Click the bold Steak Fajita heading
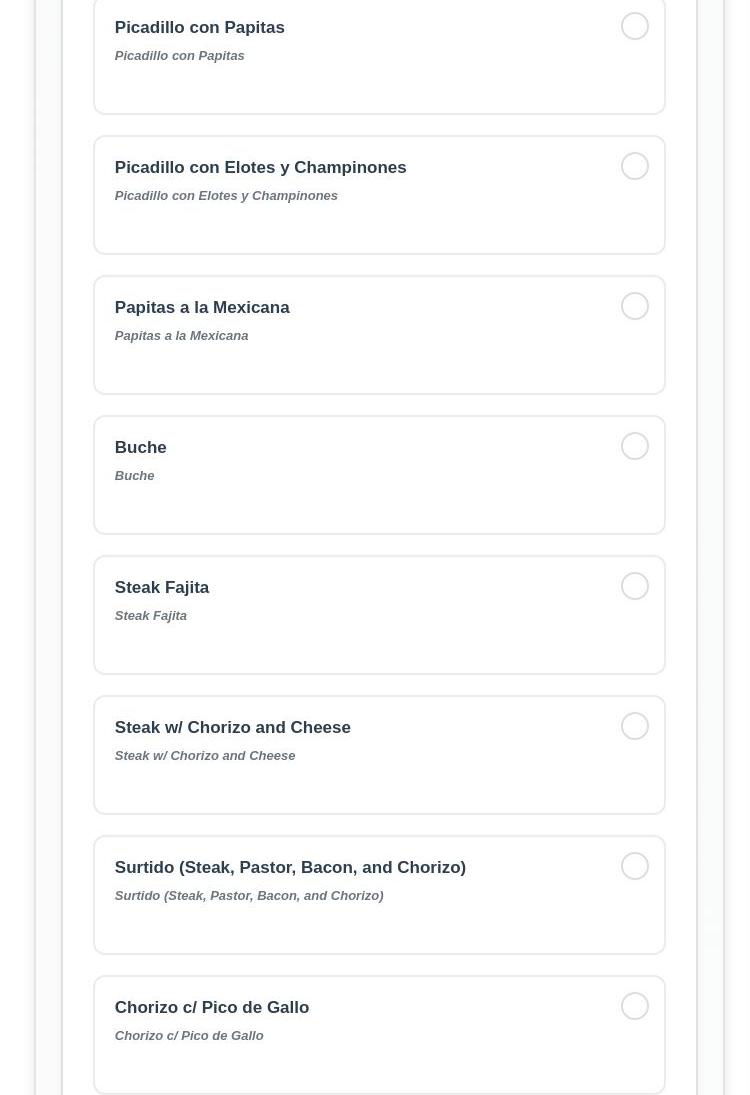Viewport: 750px width, 1095px height. (162, 588)
